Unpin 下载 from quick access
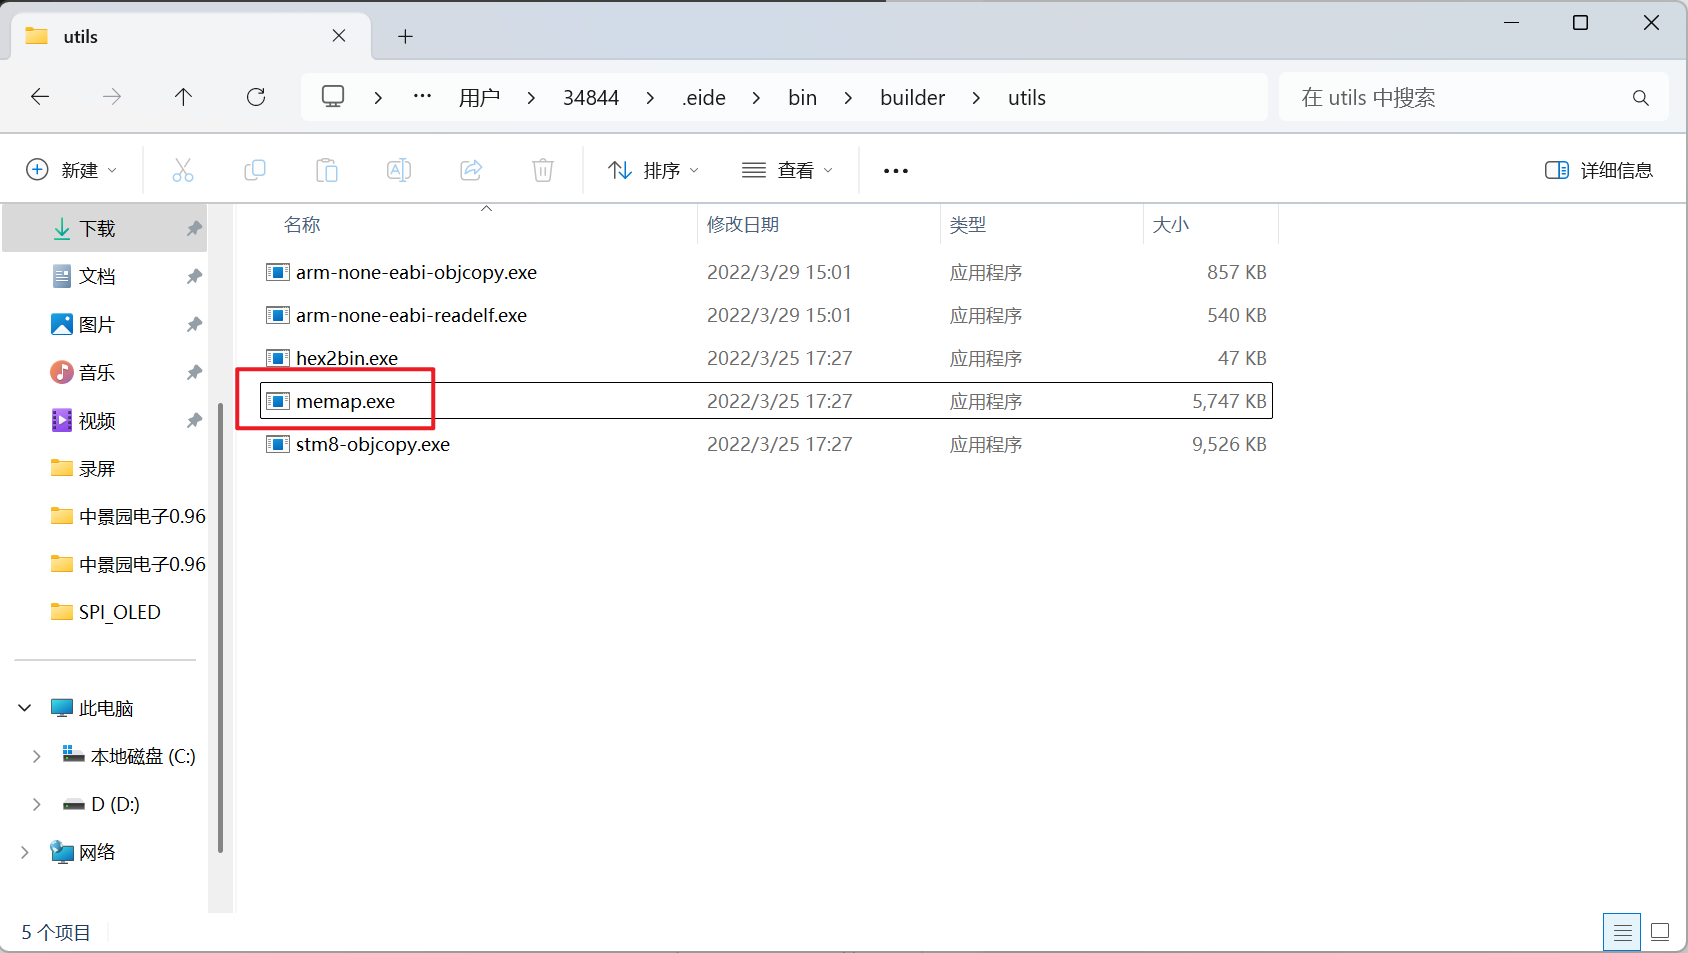 click(x=194, y=229)
